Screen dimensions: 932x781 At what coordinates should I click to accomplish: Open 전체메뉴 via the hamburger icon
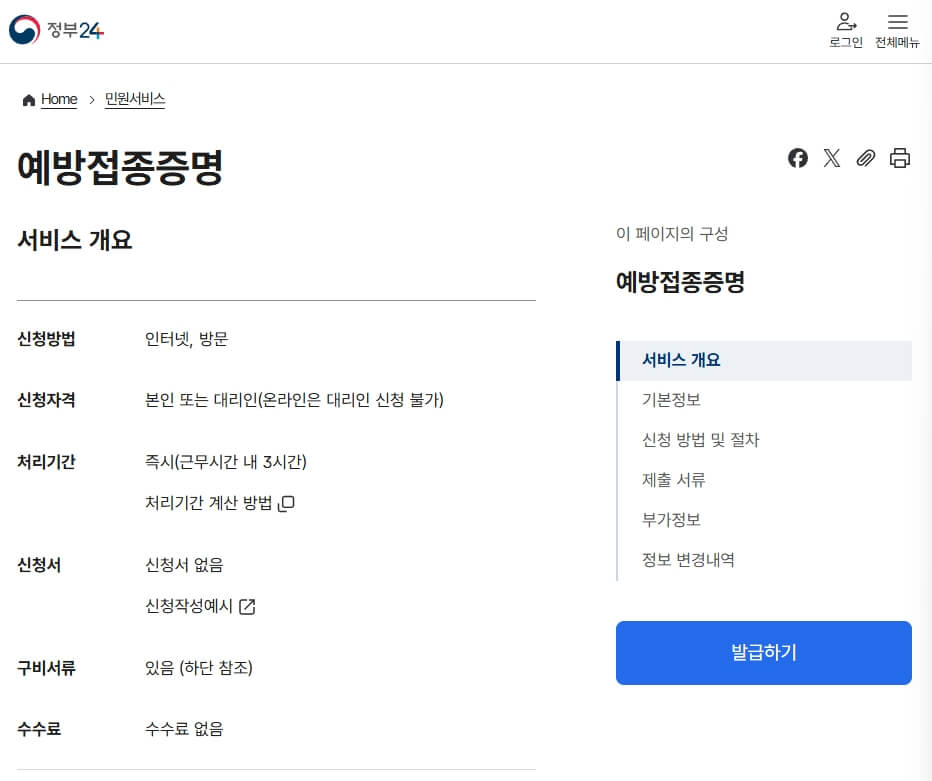[897, 29]
